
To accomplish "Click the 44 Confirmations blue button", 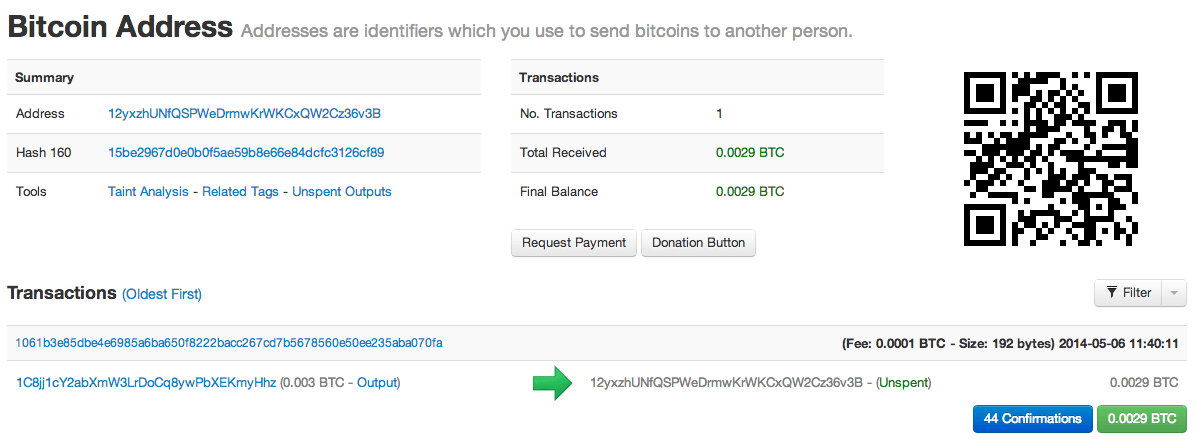I will click(1032, 419).
